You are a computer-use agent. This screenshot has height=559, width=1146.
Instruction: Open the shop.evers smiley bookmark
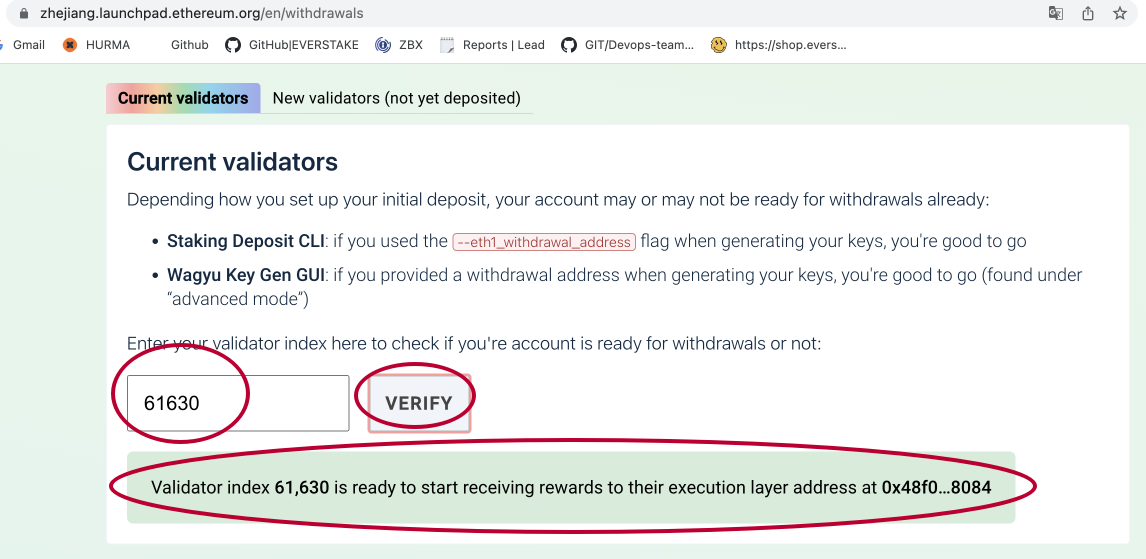coord(779,45)
